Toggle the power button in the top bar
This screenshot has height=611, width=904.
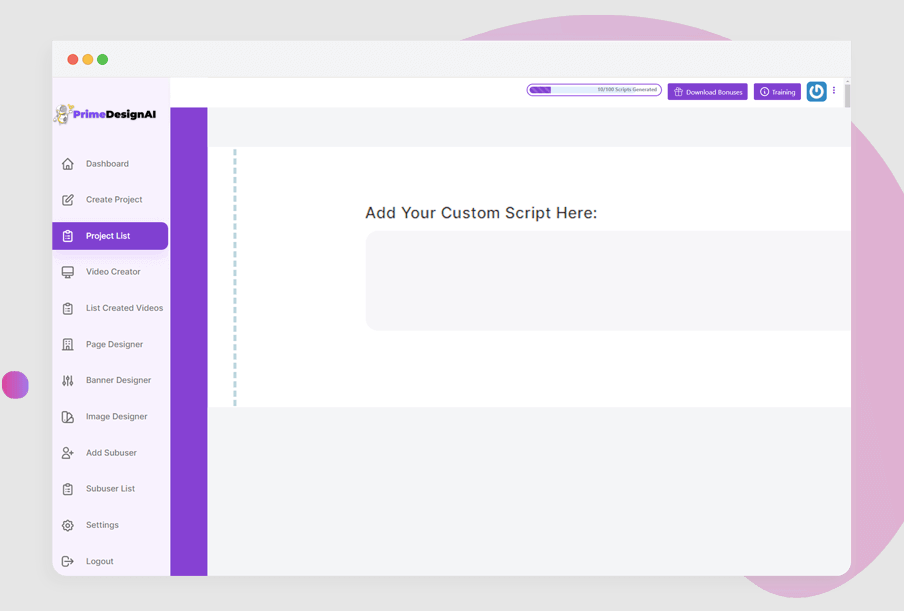(x=816, y=91)
